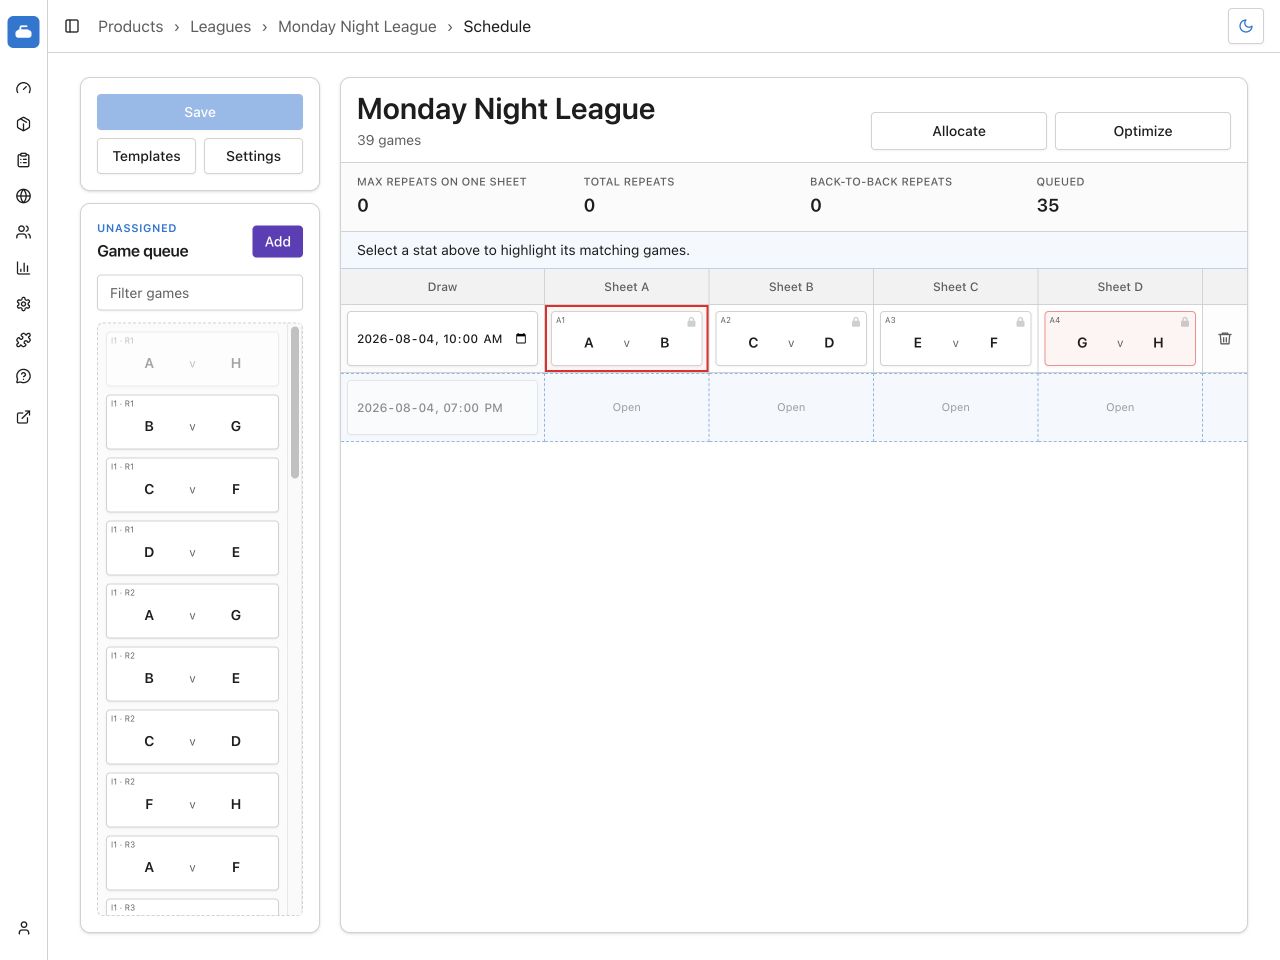Screen dimensions: 1280x960
Task: Go to Products in the breadcrumb
Action: (x=130, y=26)
